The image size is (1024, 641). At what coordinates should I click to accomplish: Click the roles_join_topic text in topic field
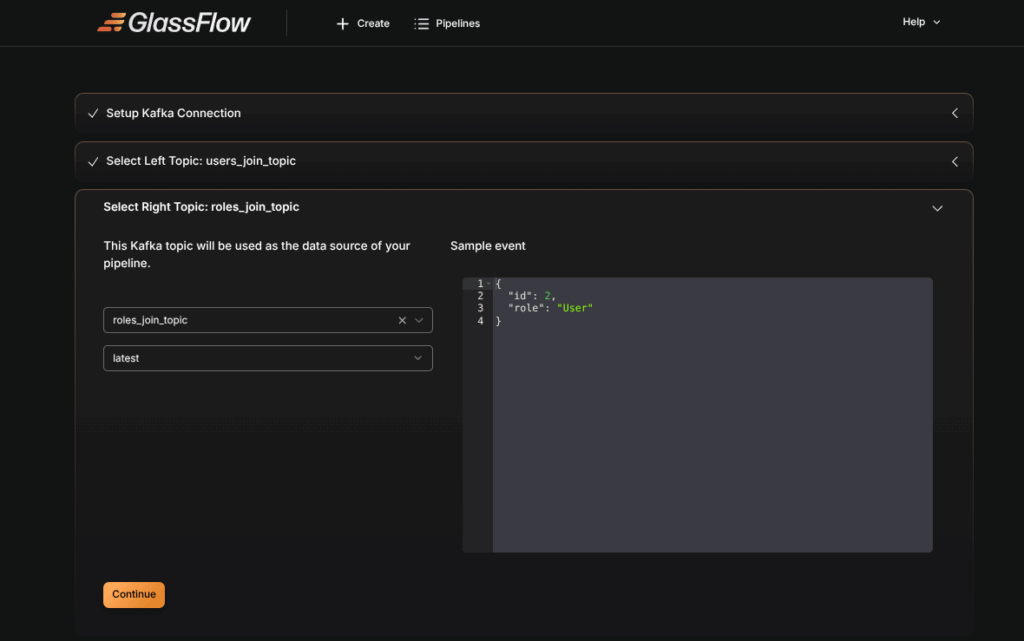150,320
